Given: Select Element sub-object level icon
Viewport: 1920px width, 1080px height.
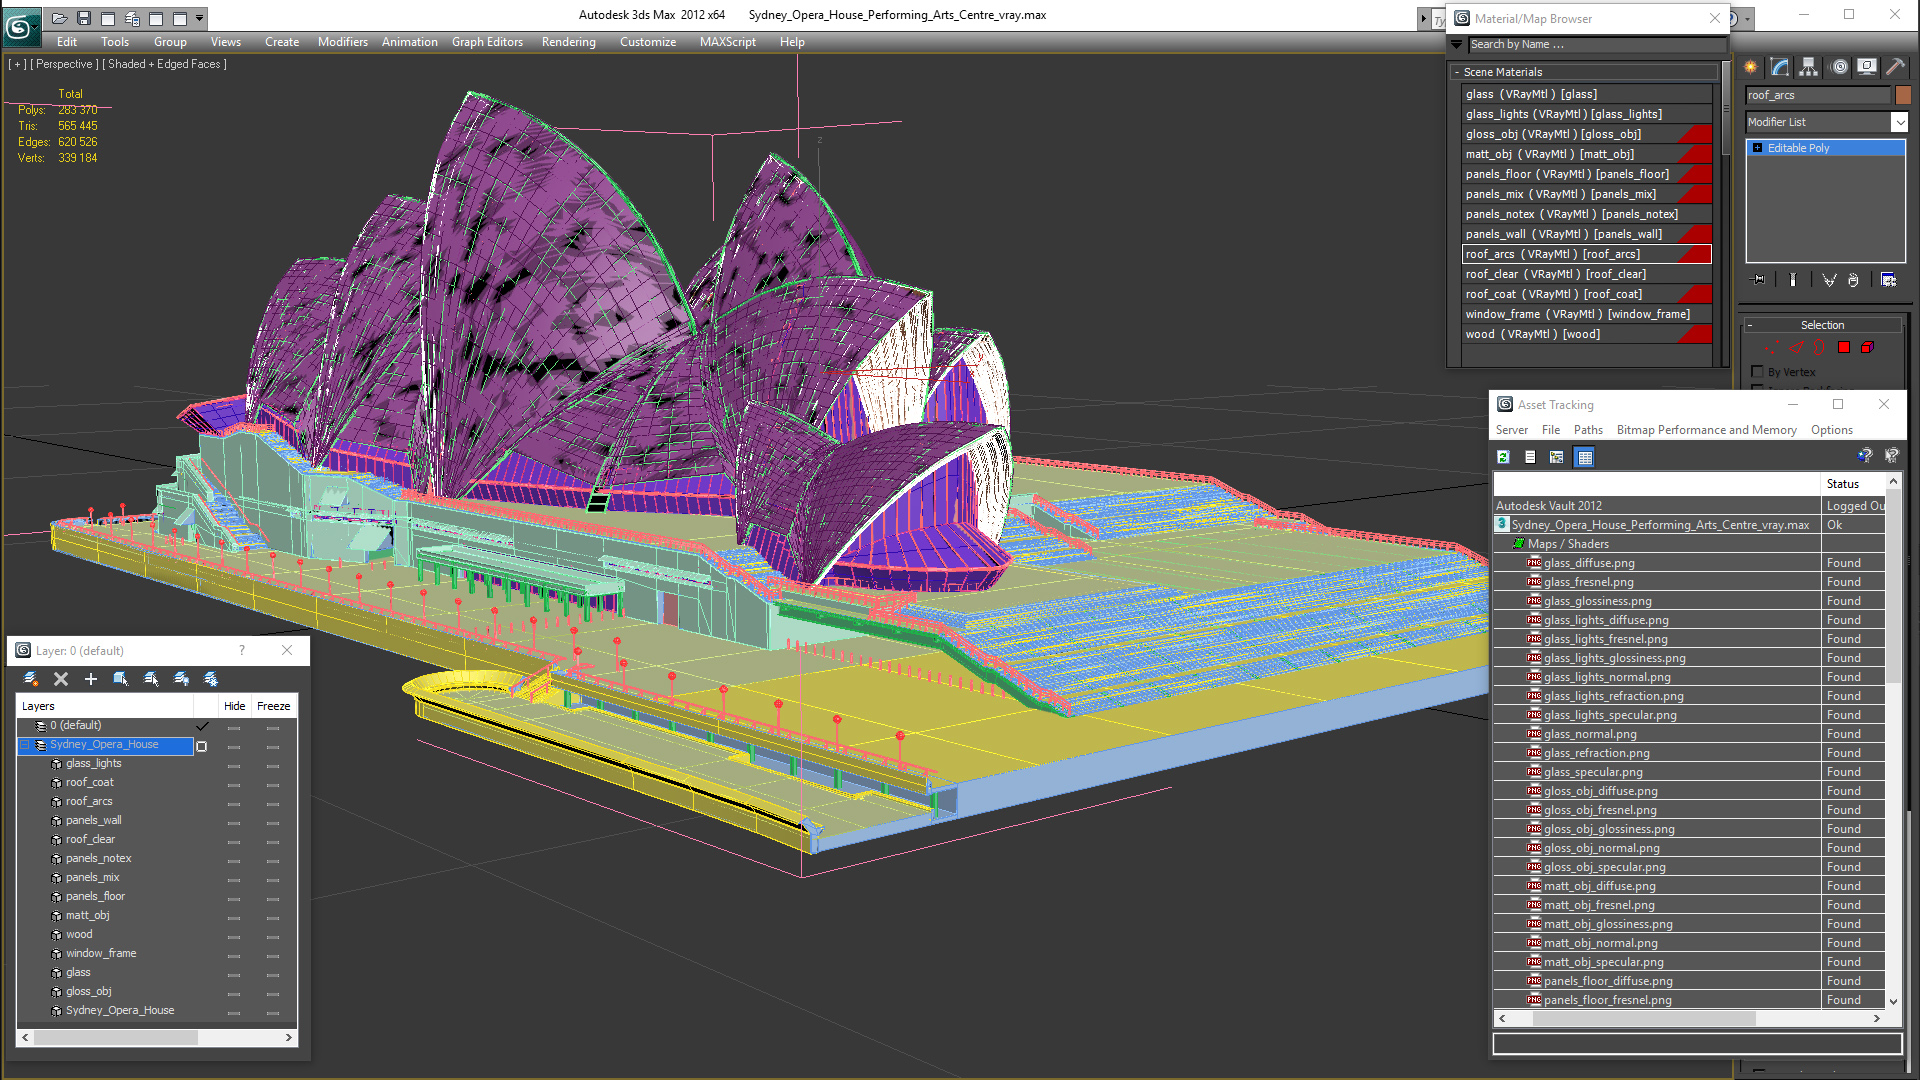Looking at the screenshot, I should 1867,348.
